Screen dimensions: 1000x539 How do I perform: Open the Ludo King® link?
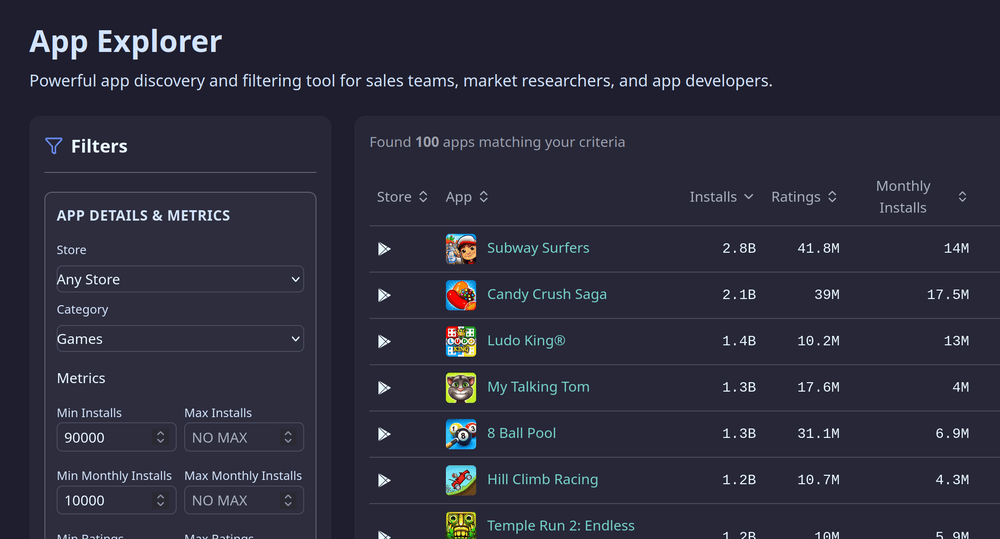coord(526,341)
